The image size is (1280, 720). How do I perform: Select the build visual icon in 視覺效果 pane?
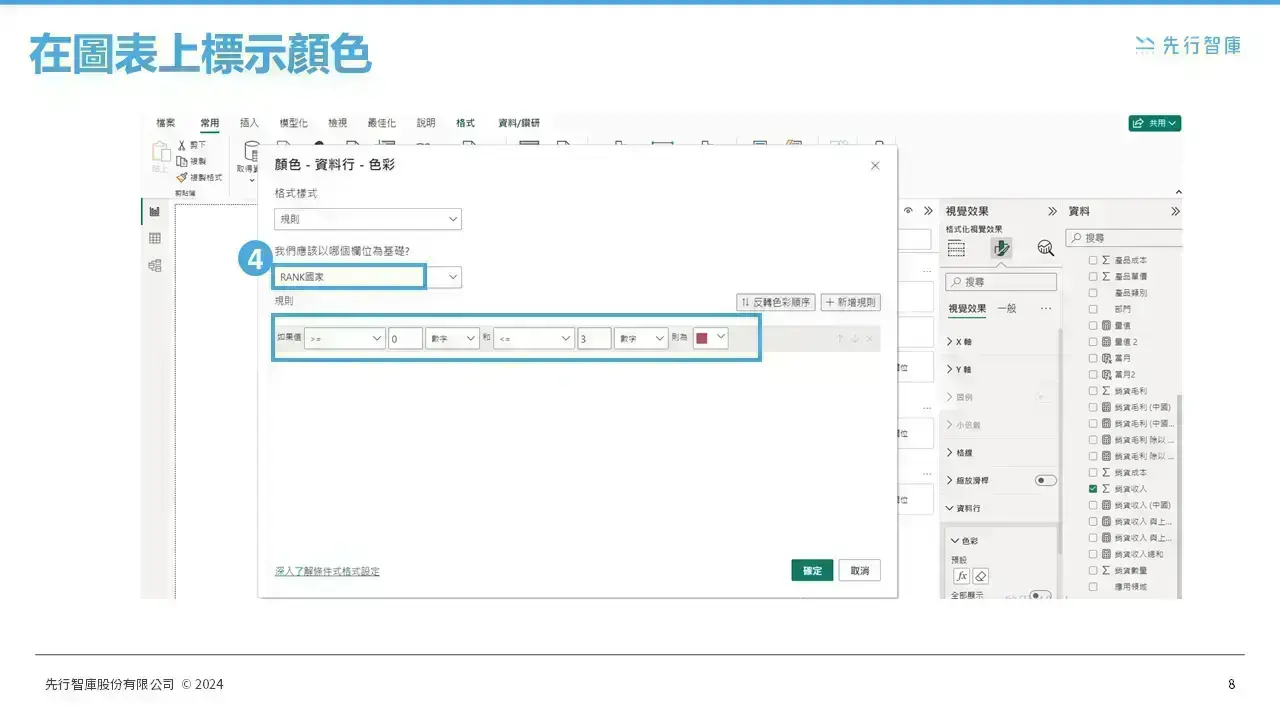pos(956,248)
